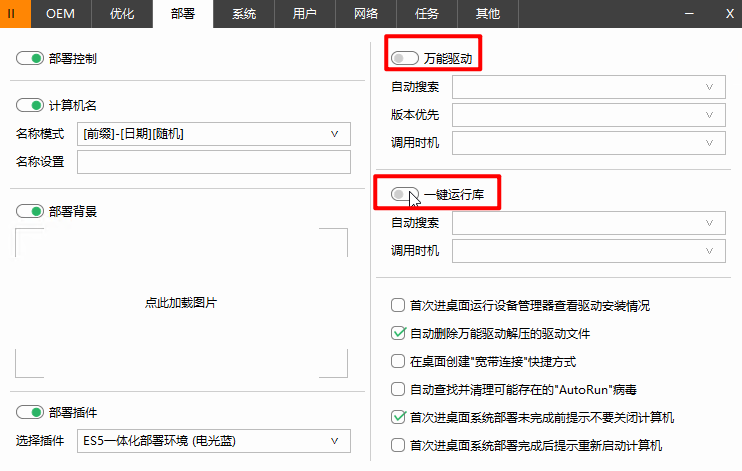The width and height of the screenshot is (742, 471).
Task: Turn off the 计算机名 switch
Action: (x=30, y=106)
